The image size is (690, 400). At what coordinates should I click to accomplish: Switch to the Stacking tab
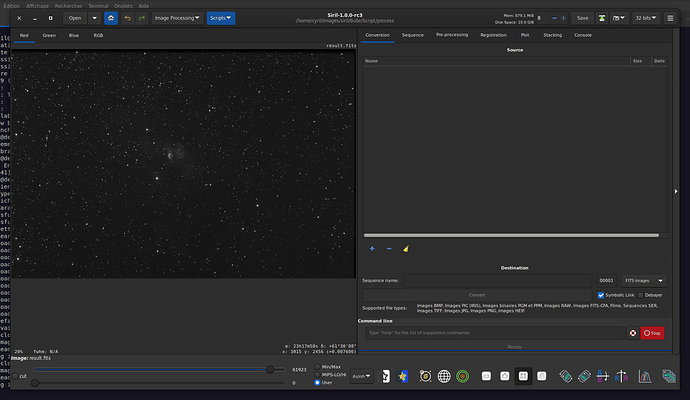(x=551, y=35)
